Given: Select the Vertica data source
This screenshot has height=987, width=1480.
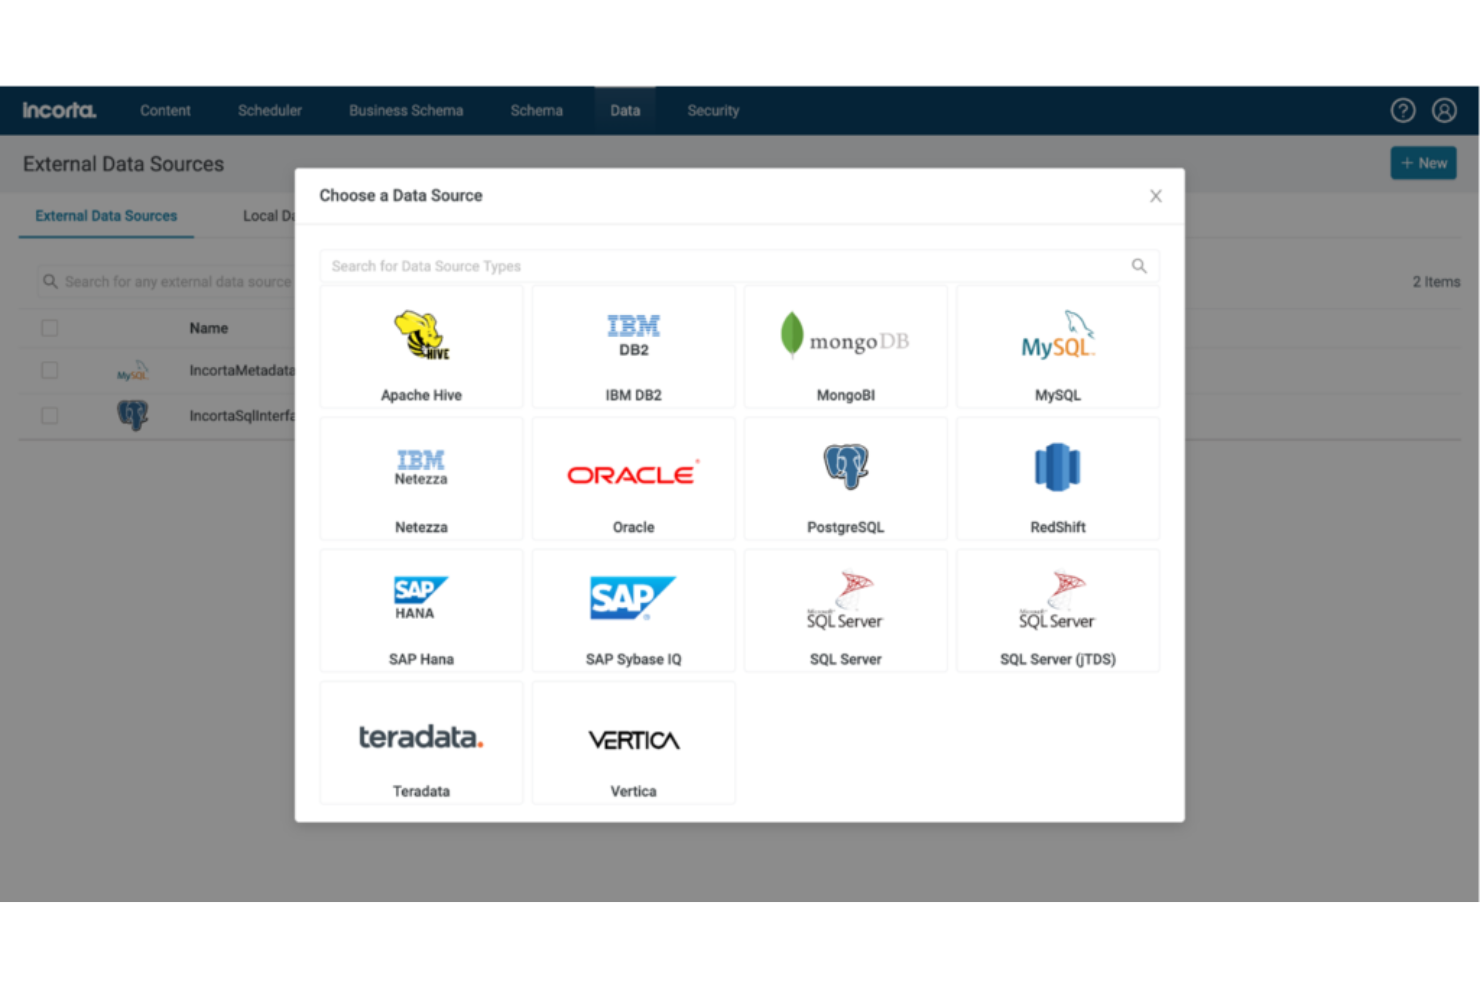Looking at the screenshot, I should click(x=633, y=743).
